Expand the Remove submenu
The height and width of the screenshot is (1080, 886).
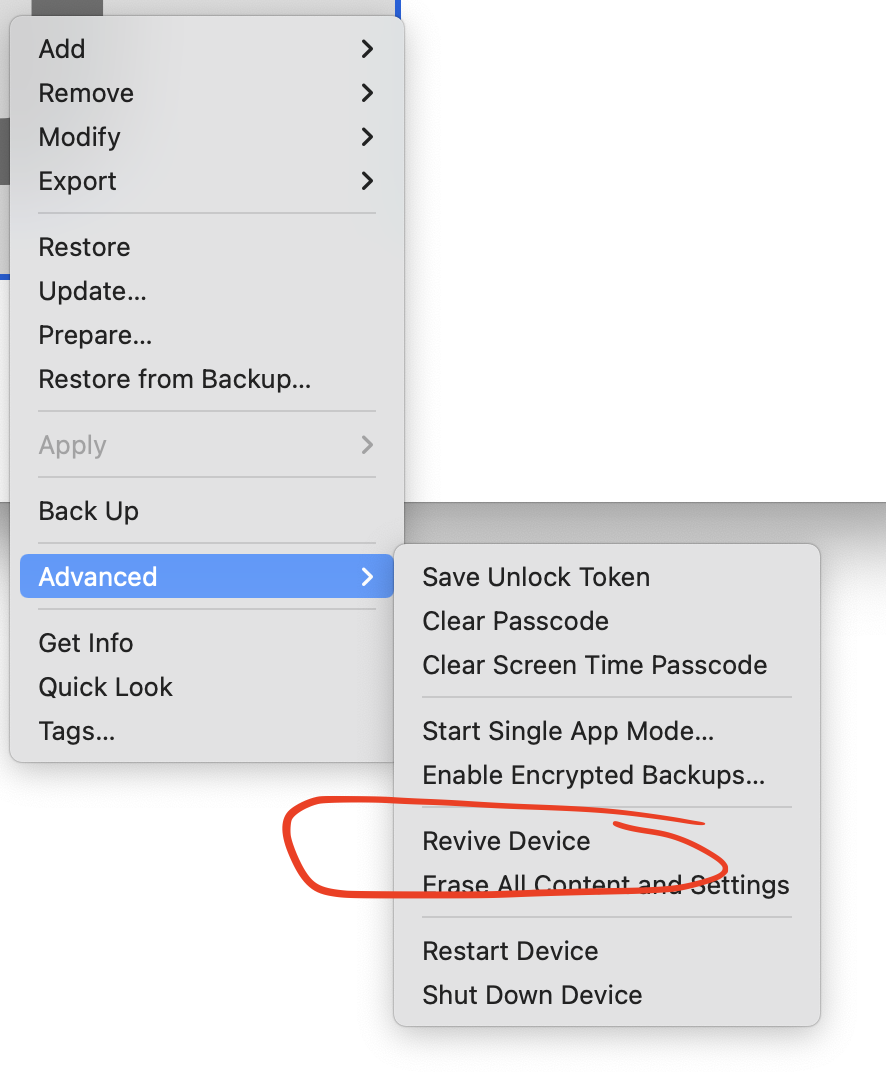click(x=86, y=93)
